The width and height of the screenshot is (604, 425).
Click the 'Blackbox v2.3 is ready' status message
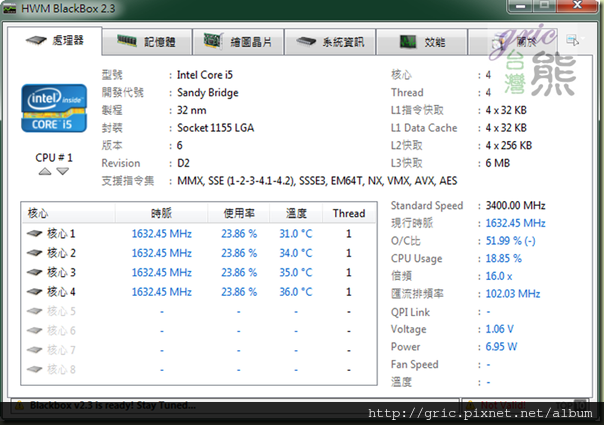click(113, 405)
